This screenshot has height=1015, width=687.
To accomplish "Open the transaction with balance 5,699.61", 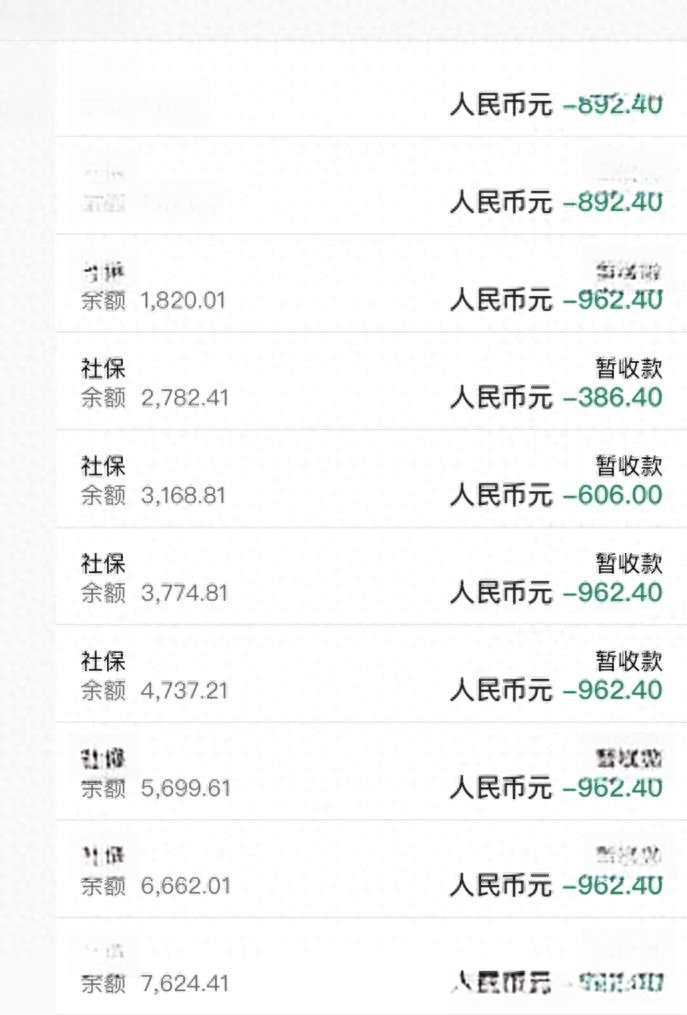I will [x=372, y=772].
